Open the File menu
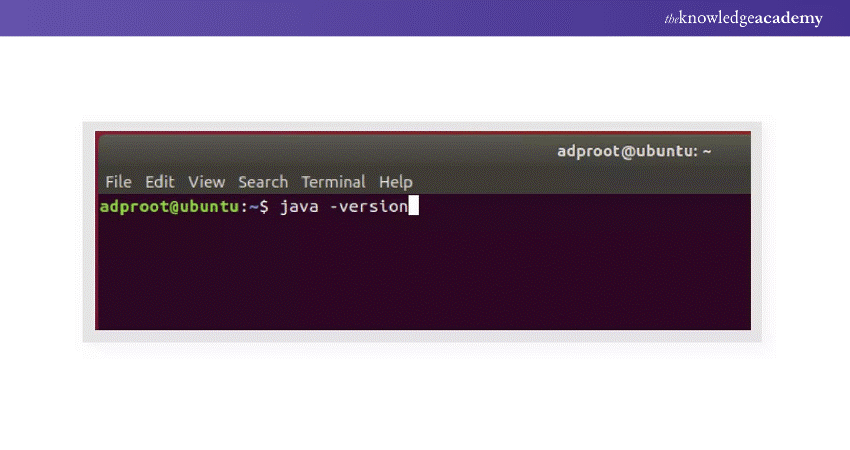Screen dimensions: 850x450 pyautogui.click(x=118, y=182)
